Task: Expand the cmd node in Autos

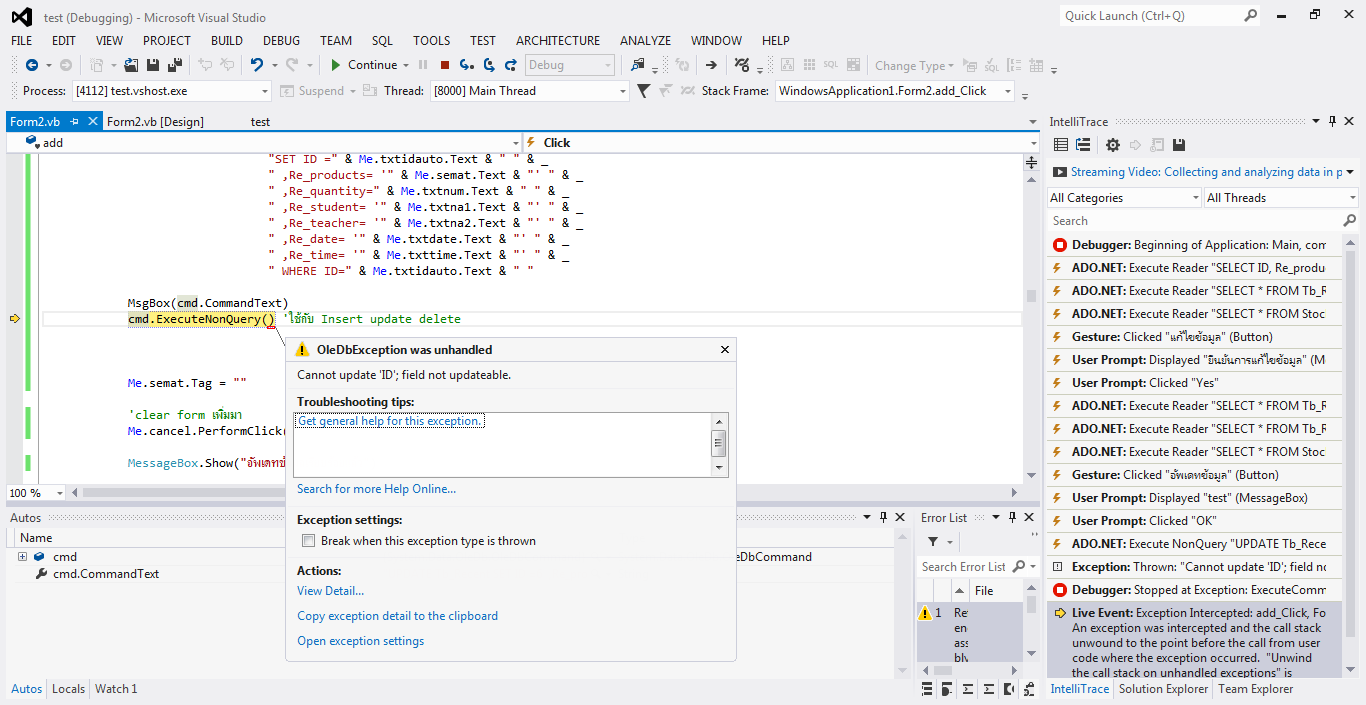Action: pos(22,557)
